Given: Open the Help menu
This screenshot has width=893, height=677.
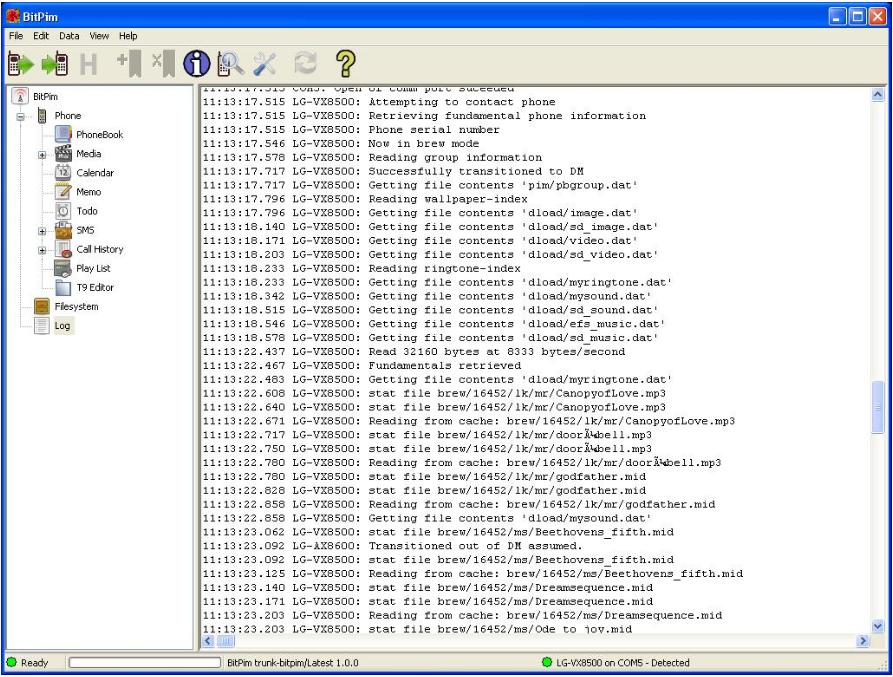Looking at the screenshot, I should tap(128, 36).
